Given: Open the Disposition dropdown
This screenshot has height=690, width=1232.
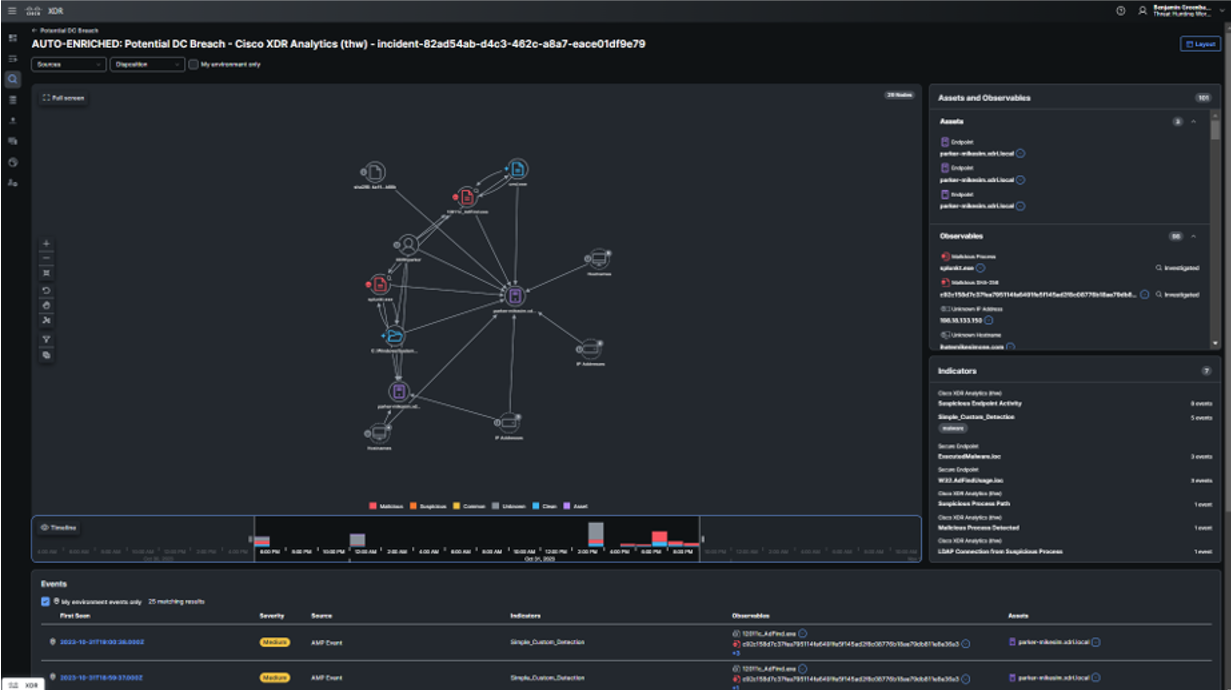Looking at the screenshot, I should 146,64.
